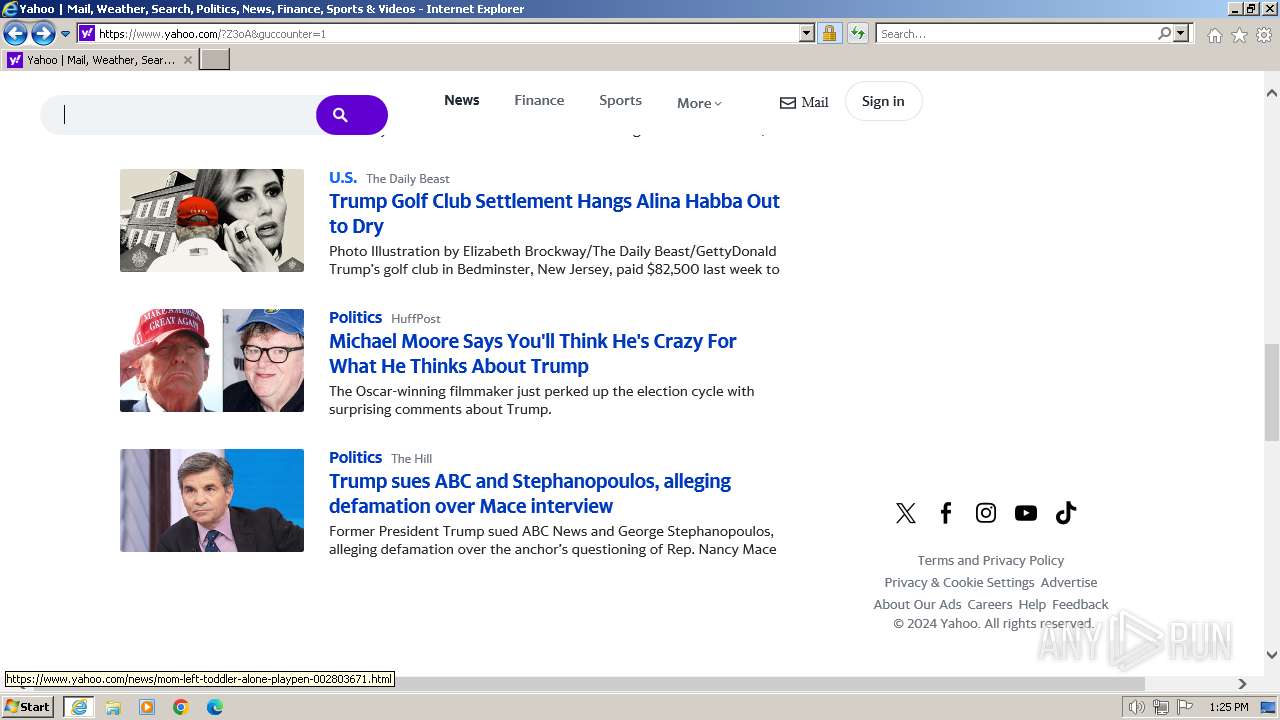Click the volume speaker tray icon
This screenshot has width=1280, height=720.
[x=1136, y=707]
